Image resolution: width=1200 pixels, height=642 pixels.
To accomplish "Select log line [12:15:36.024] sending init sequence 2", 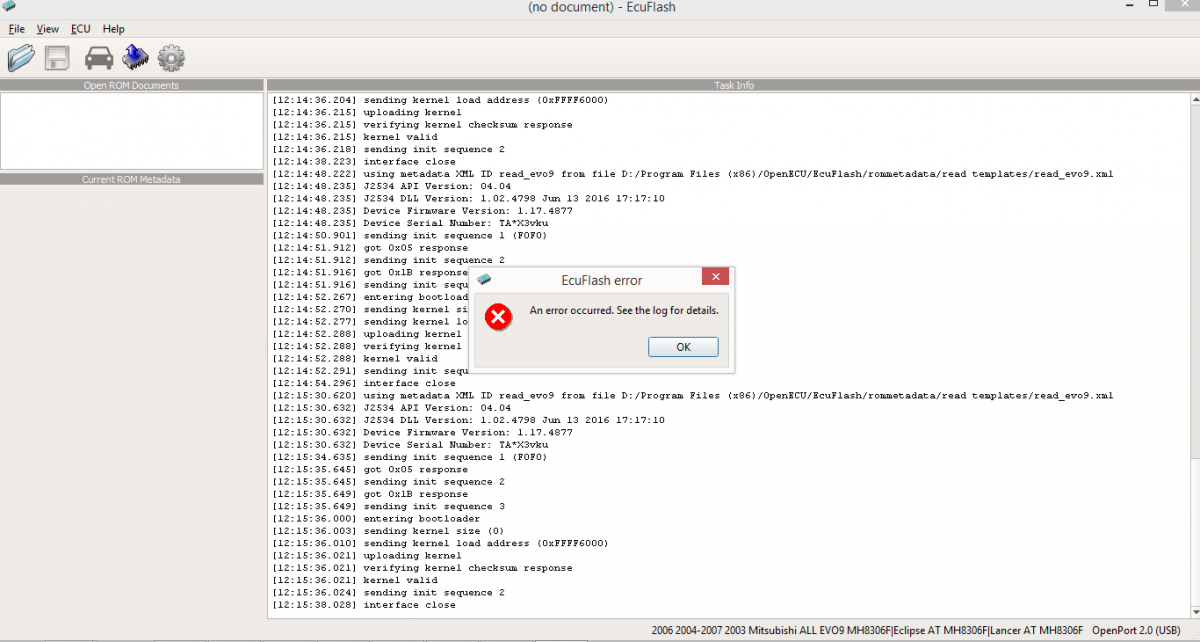I will coord(388,592).
